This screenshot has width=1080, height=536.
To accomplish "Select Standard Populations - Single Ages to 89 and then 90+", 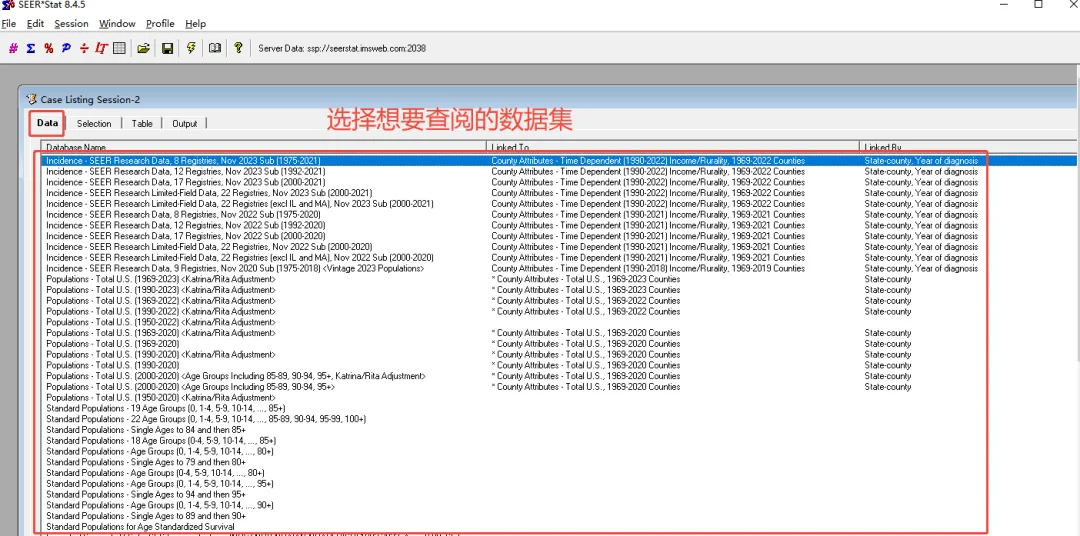I will [145, 516].
